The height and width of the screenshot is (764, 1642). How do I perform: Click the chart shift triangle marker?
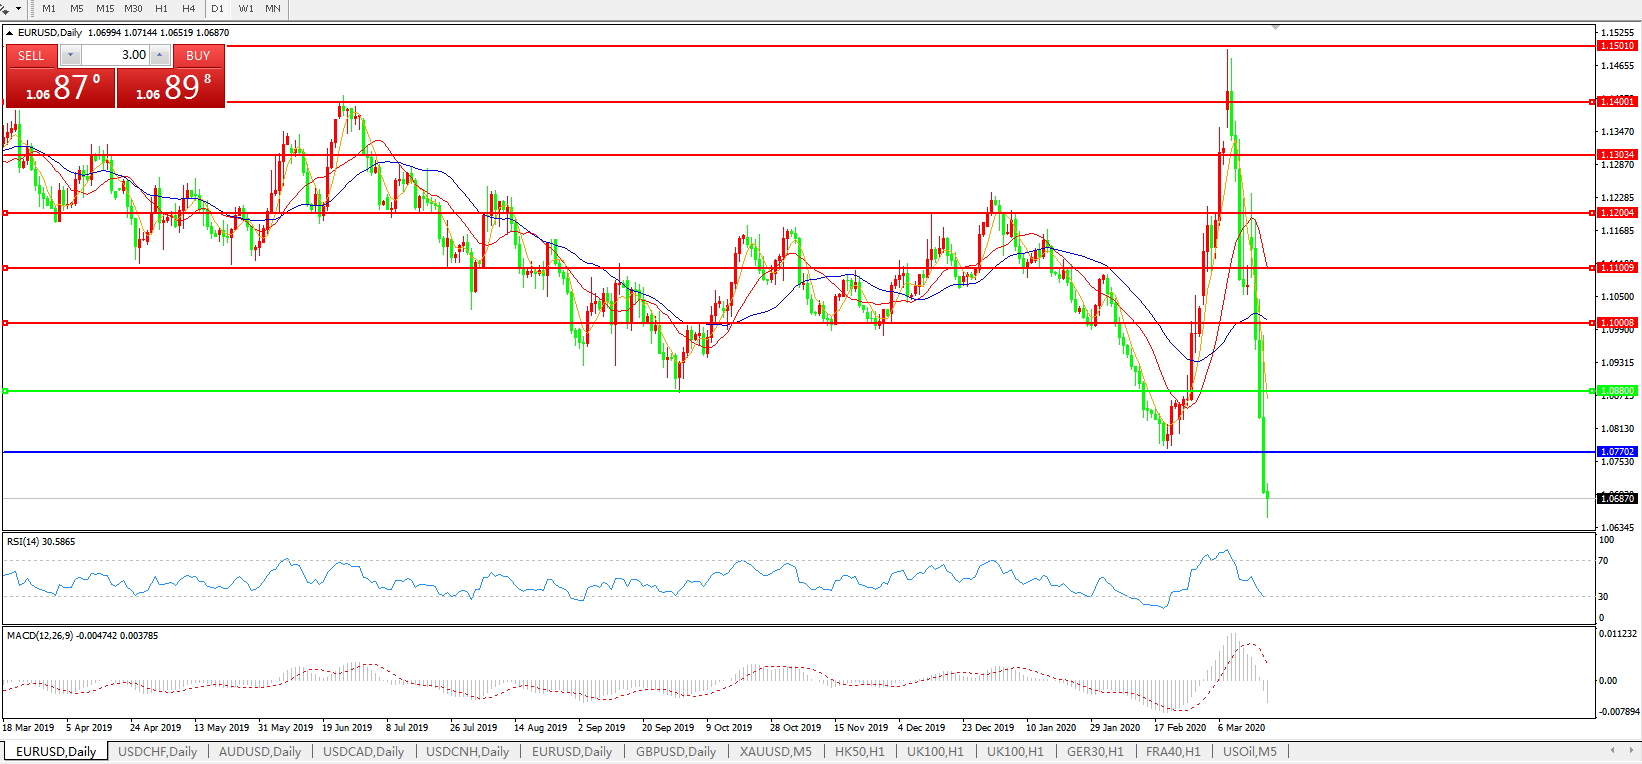tap(1275, 27)
